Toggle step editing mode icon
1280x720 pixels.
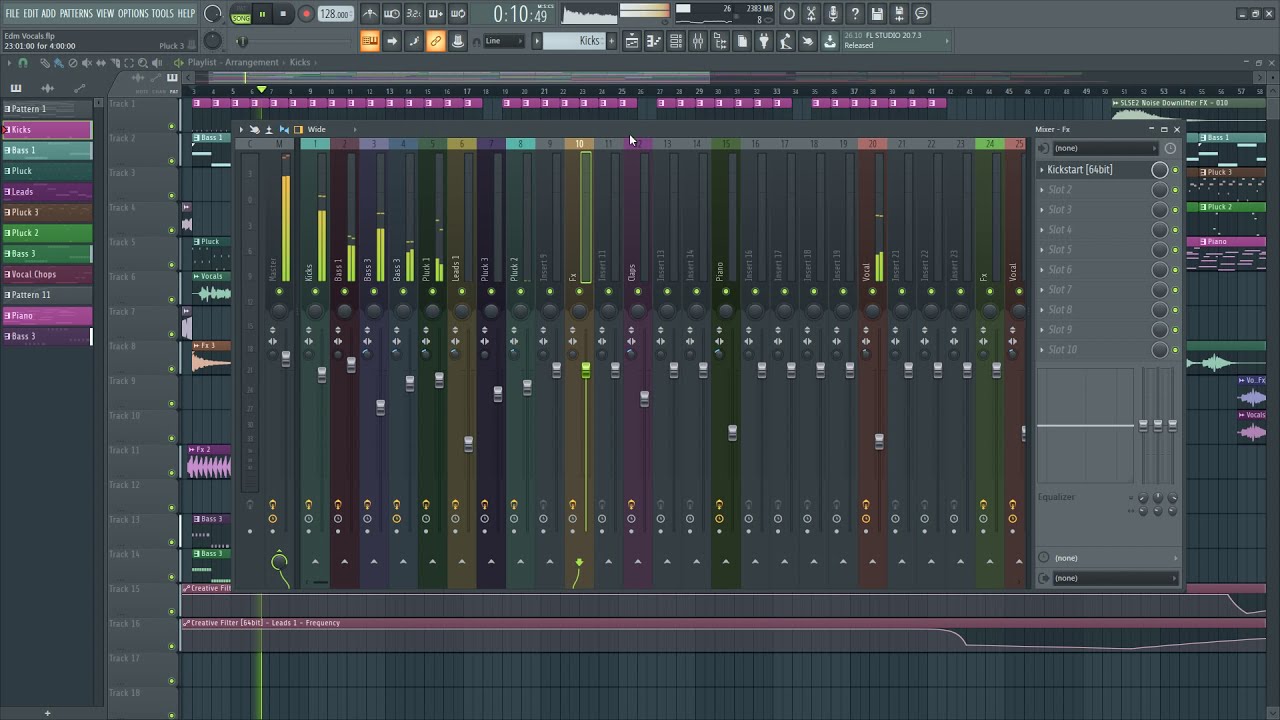pos(414,41)
